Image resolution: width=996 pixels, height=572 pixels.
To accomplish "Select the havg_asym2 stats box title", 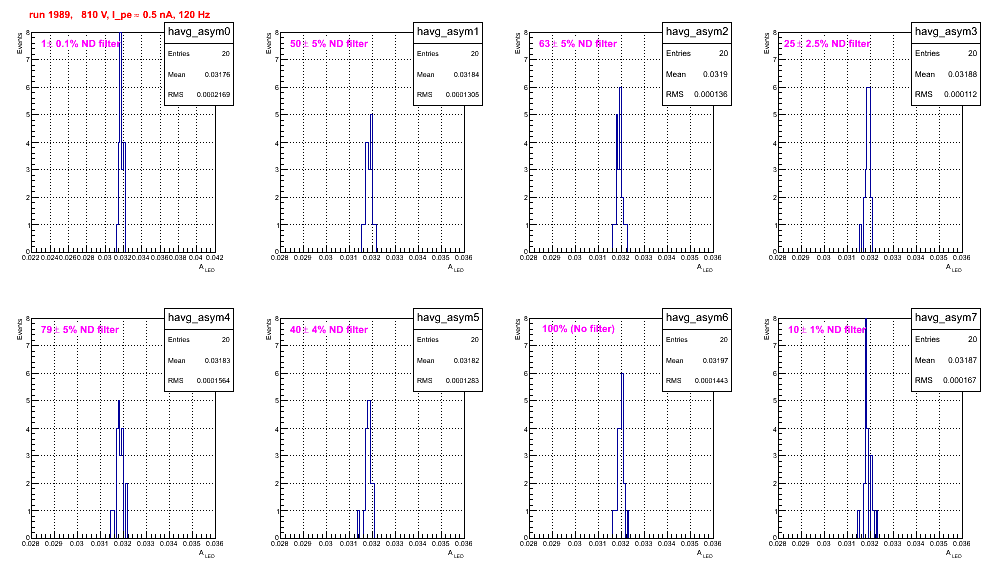I will pos(697,31).
